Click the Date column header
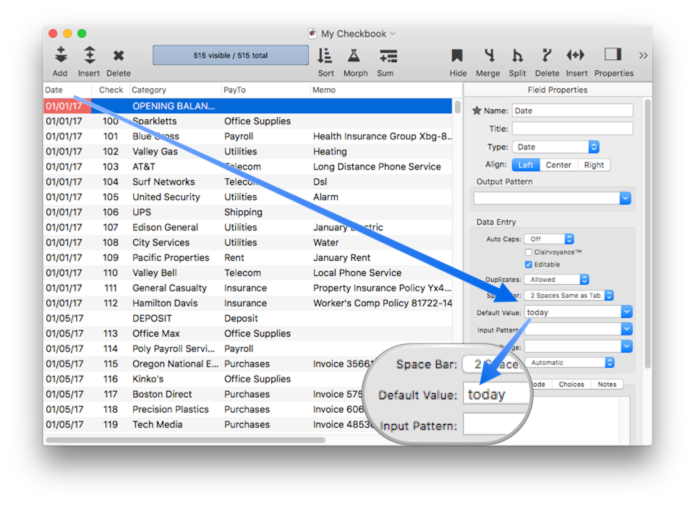 click(67, 90)
